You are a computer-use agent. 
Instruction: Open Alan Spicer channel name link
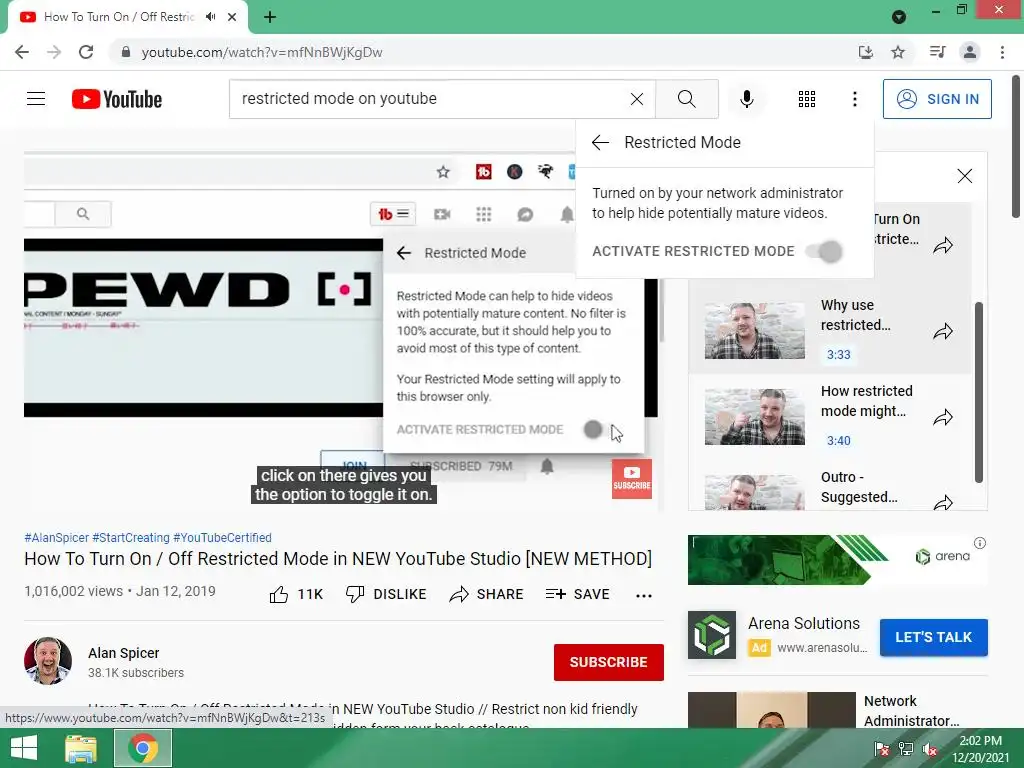pyautogui.click(x=123, y=653)
